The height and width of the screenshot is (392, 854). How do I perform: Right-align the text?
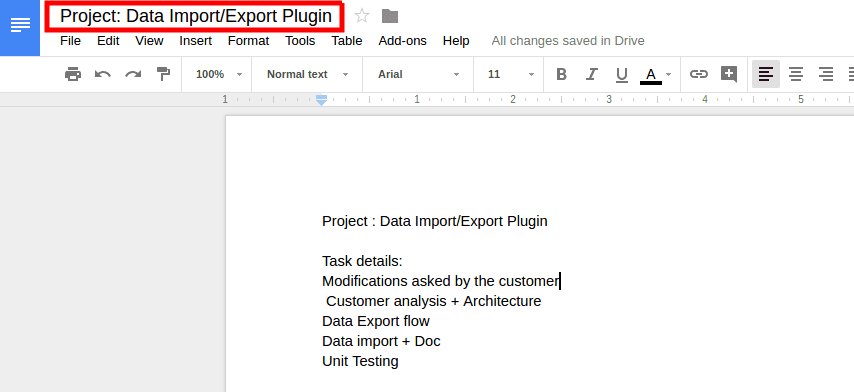click(x=826, y=74)
